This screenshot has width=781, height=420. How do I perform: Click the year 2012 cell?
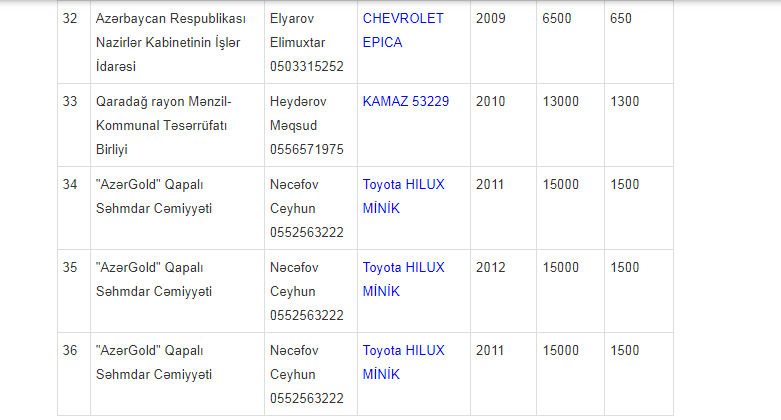pyautogui.click(x=503, y=291)
